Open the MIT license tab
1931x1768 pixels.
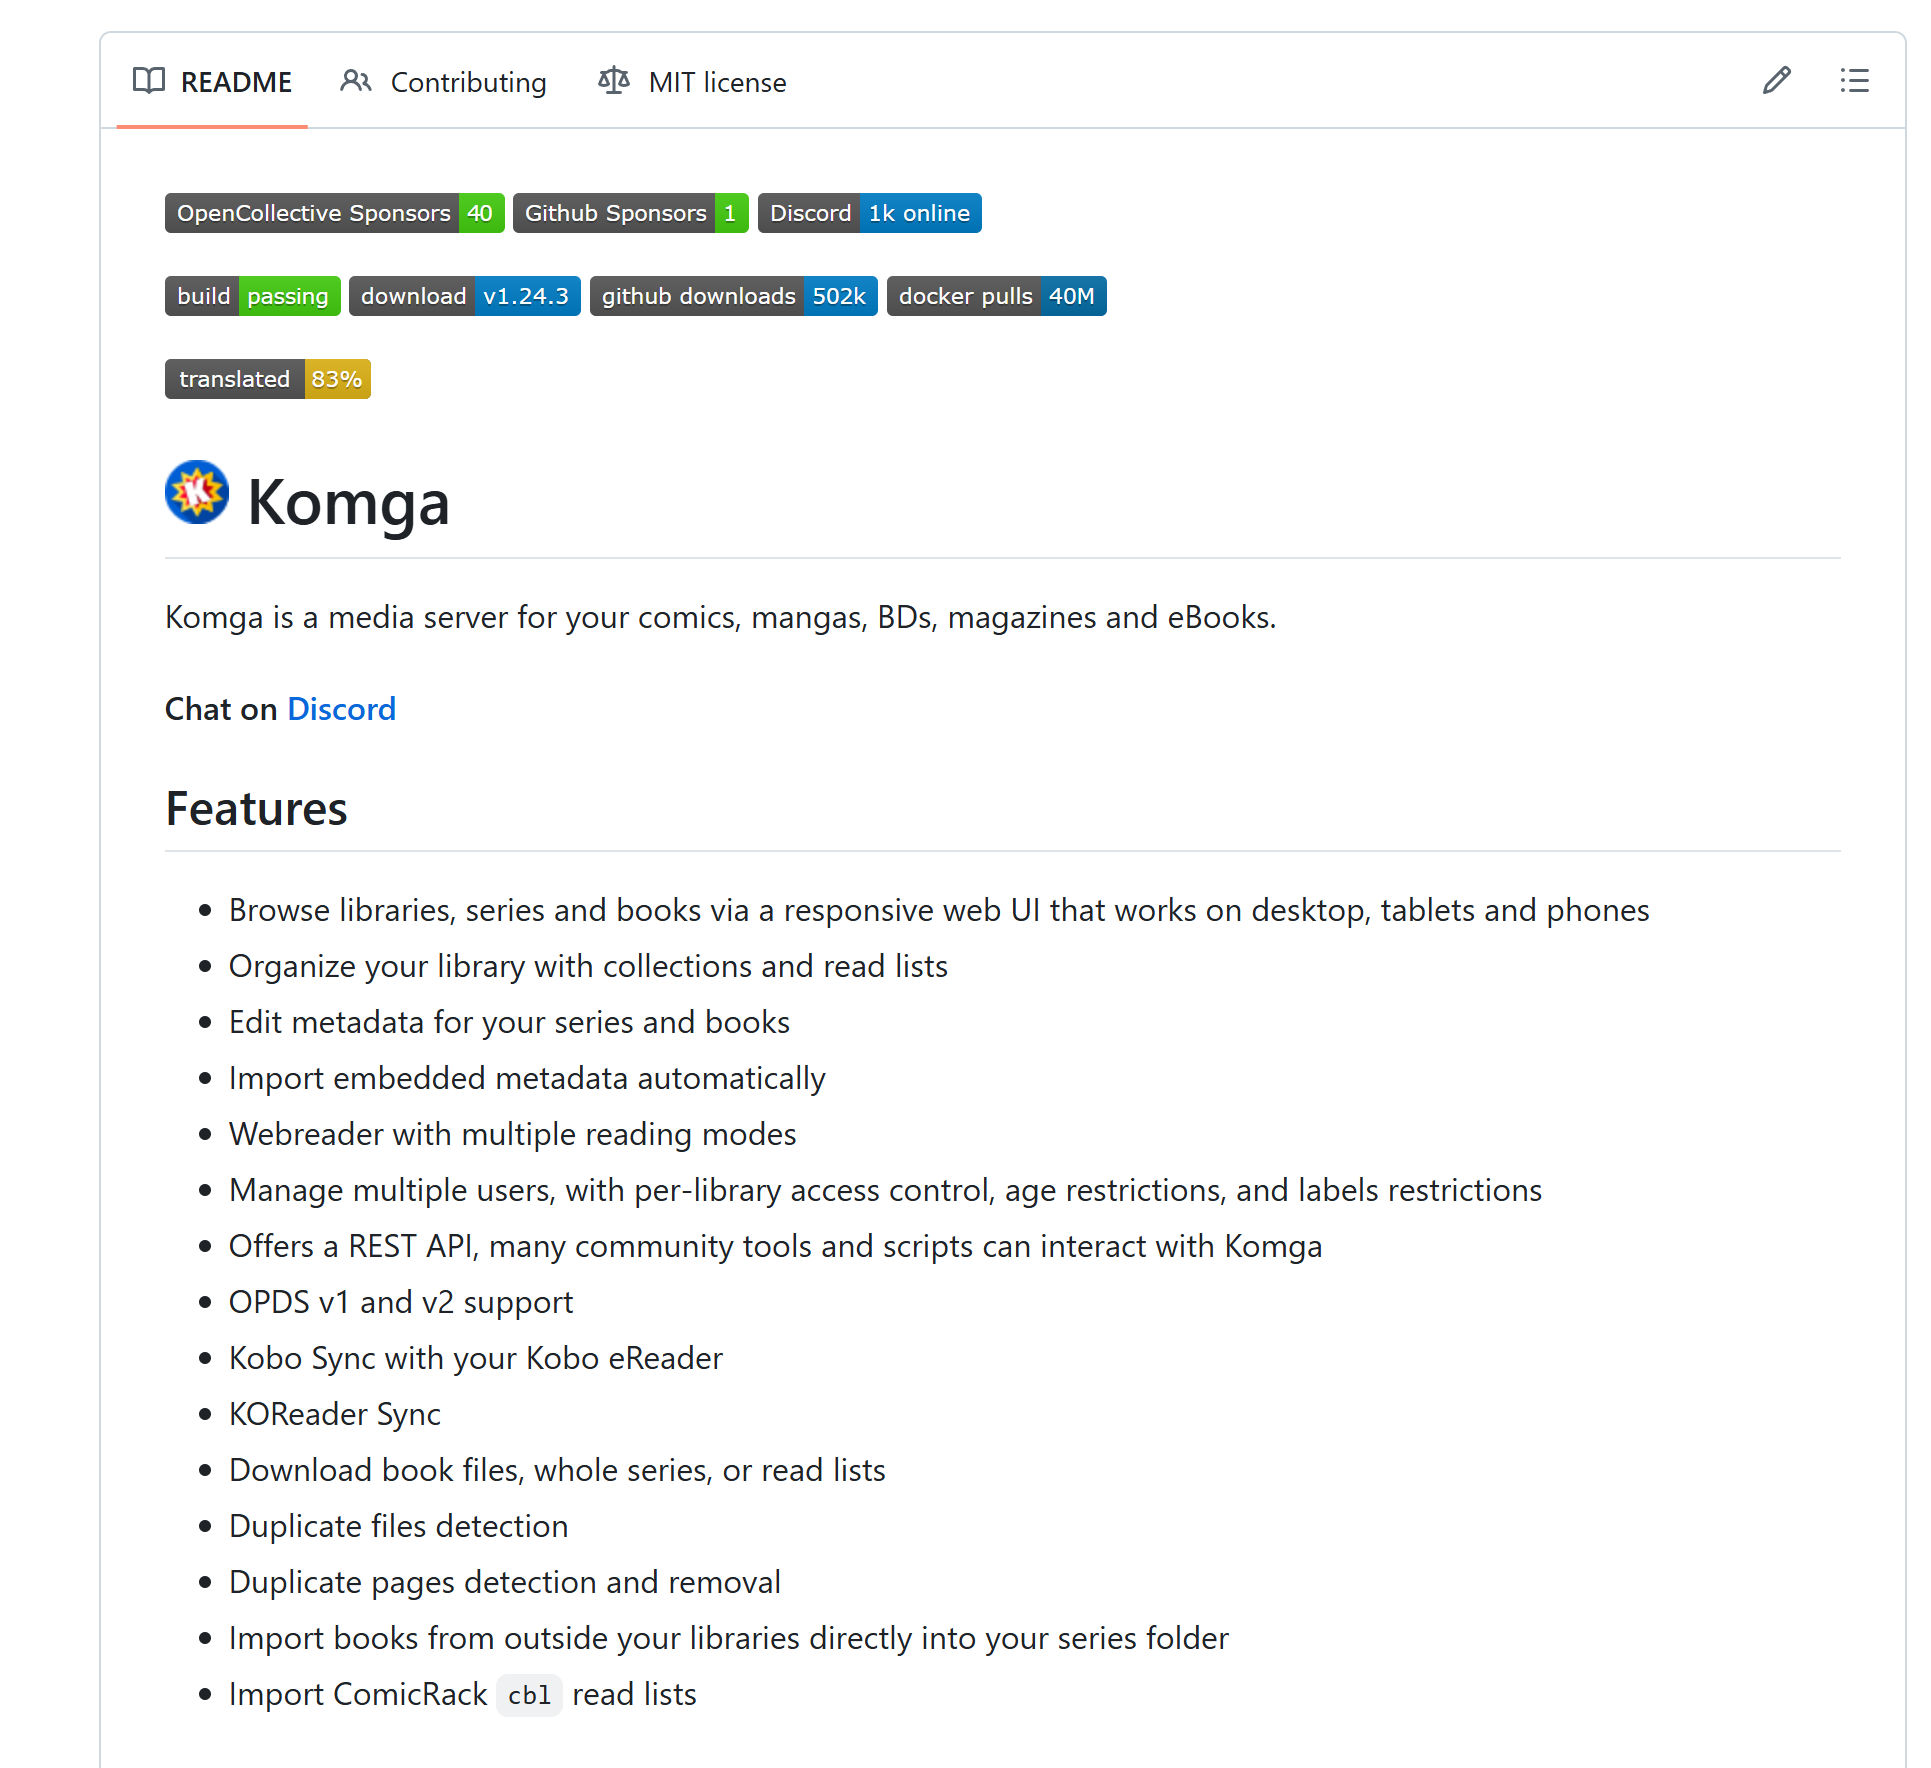point(717,82)
